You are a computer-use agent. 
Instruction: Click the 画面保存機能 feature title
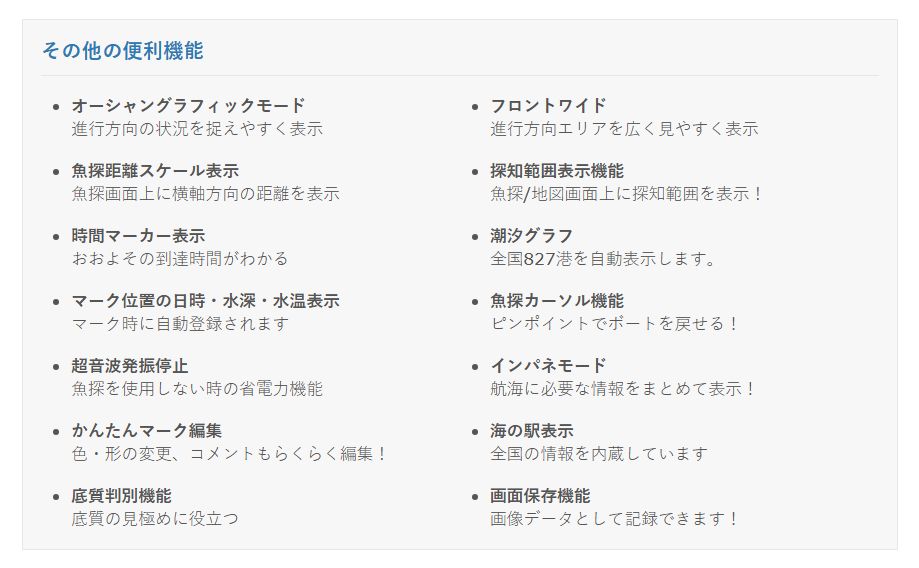[x=540, y=496]
